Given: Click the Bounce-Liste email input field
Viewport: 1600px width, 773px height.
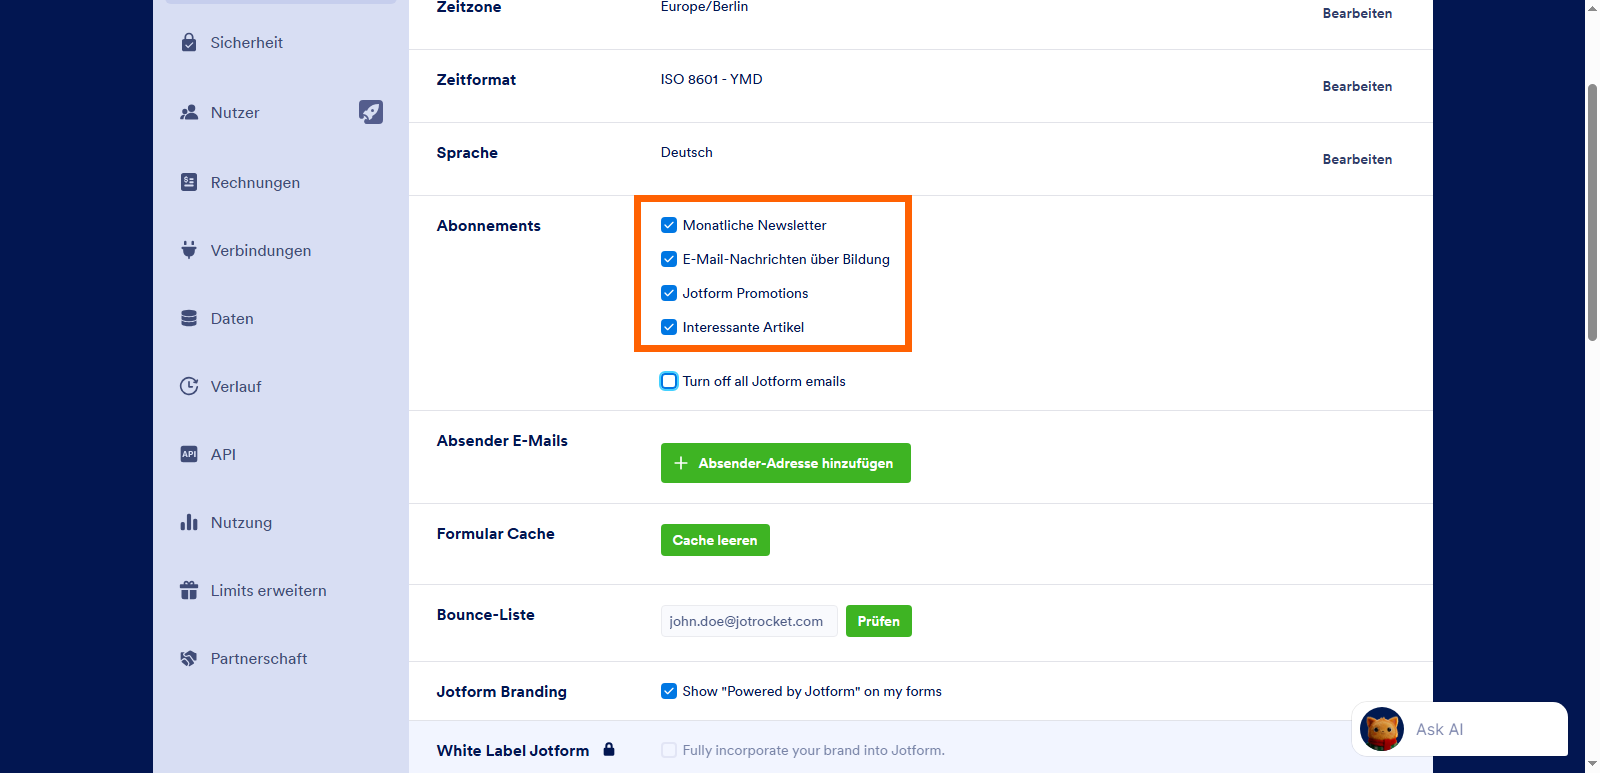Looking at the screenshot, I should 748,621.
